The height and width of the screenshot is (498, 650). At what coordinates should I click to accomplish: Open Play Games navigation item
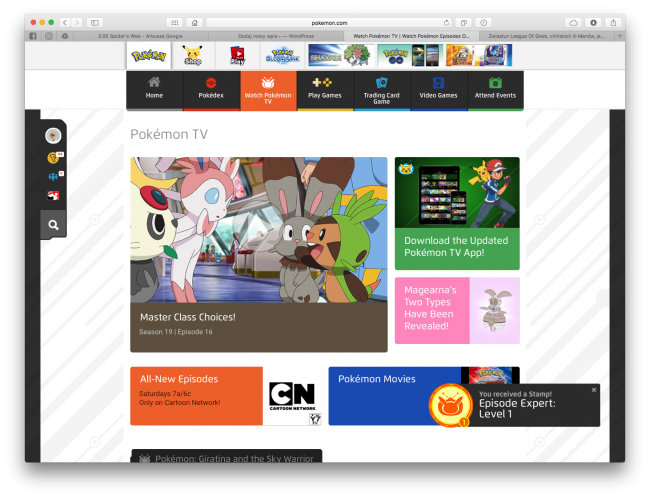coord(325,90)
